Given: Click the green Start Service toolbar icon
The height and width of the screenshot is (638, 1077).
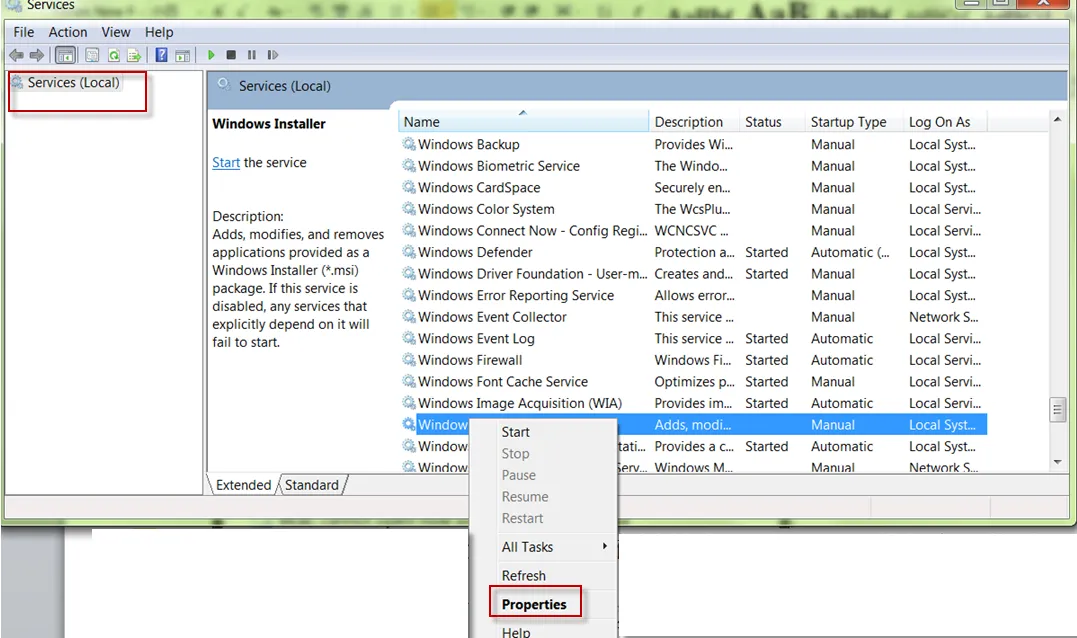Looking at the screenshot, I should pyautogui.click(x=212, y=55).
